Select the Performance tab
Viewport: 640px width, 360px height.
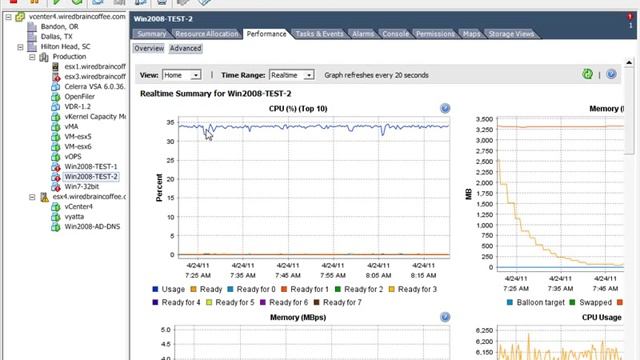click(266, 34)
